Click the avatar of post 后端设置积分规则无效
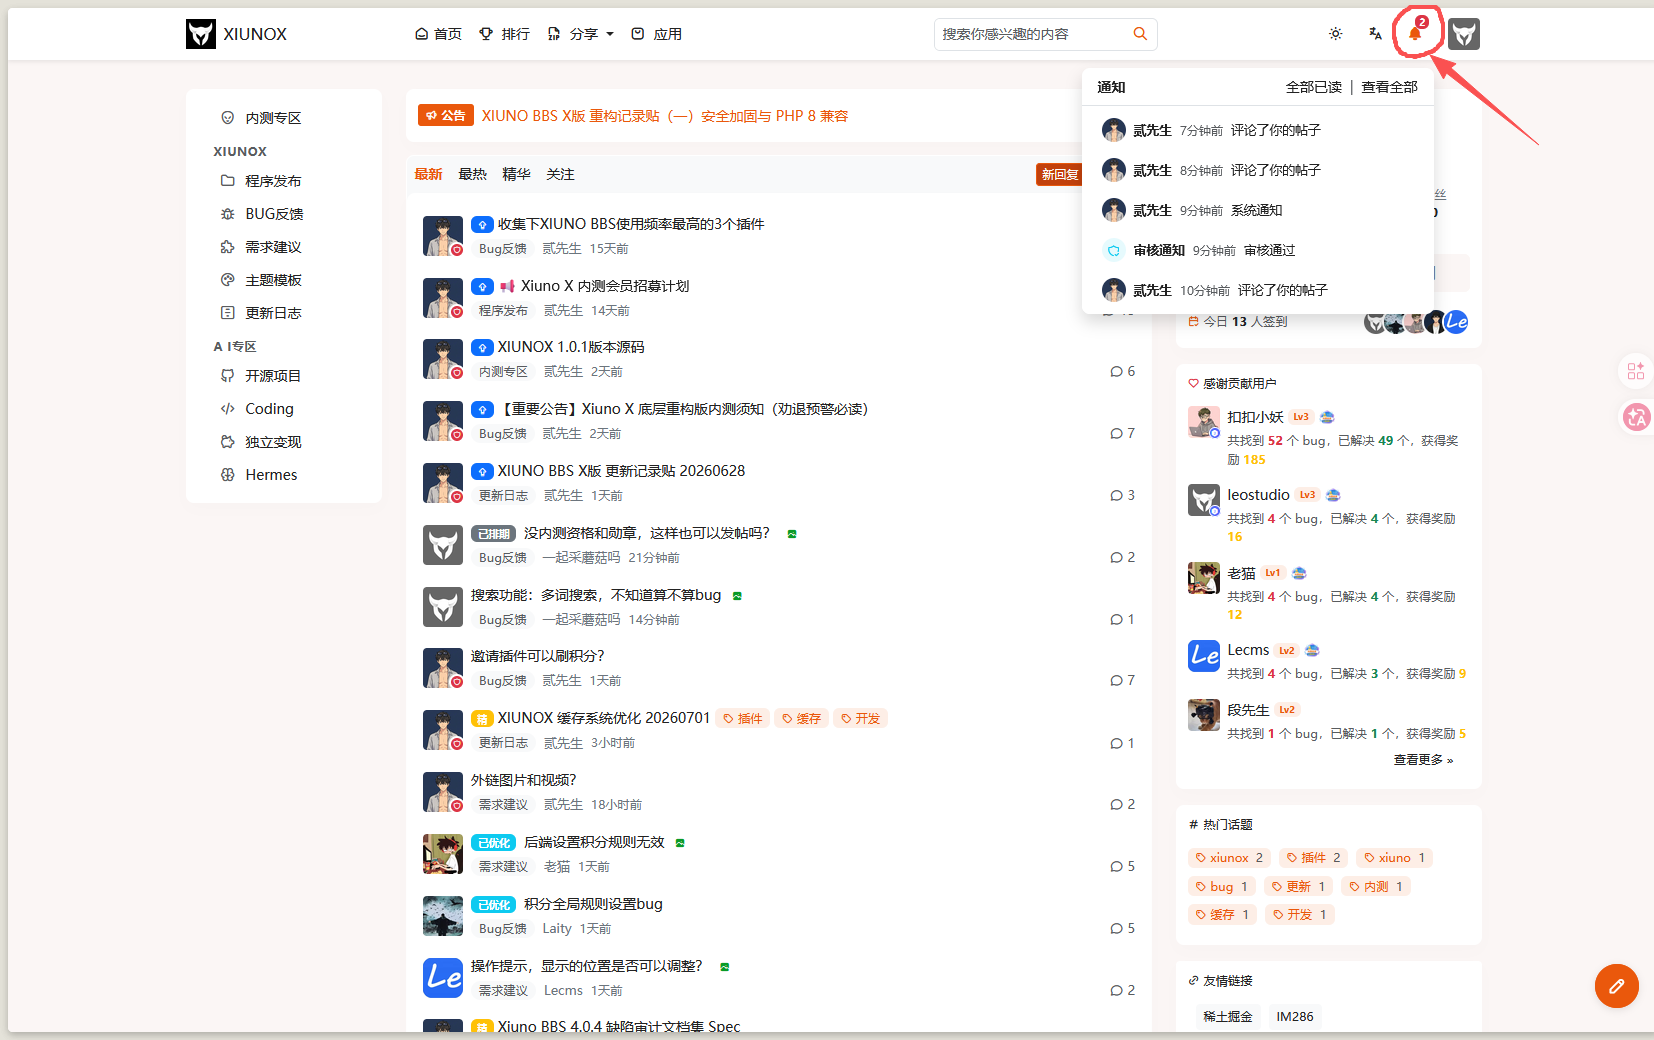Viewport: 1654px width, 1040px height. point(442,854)
